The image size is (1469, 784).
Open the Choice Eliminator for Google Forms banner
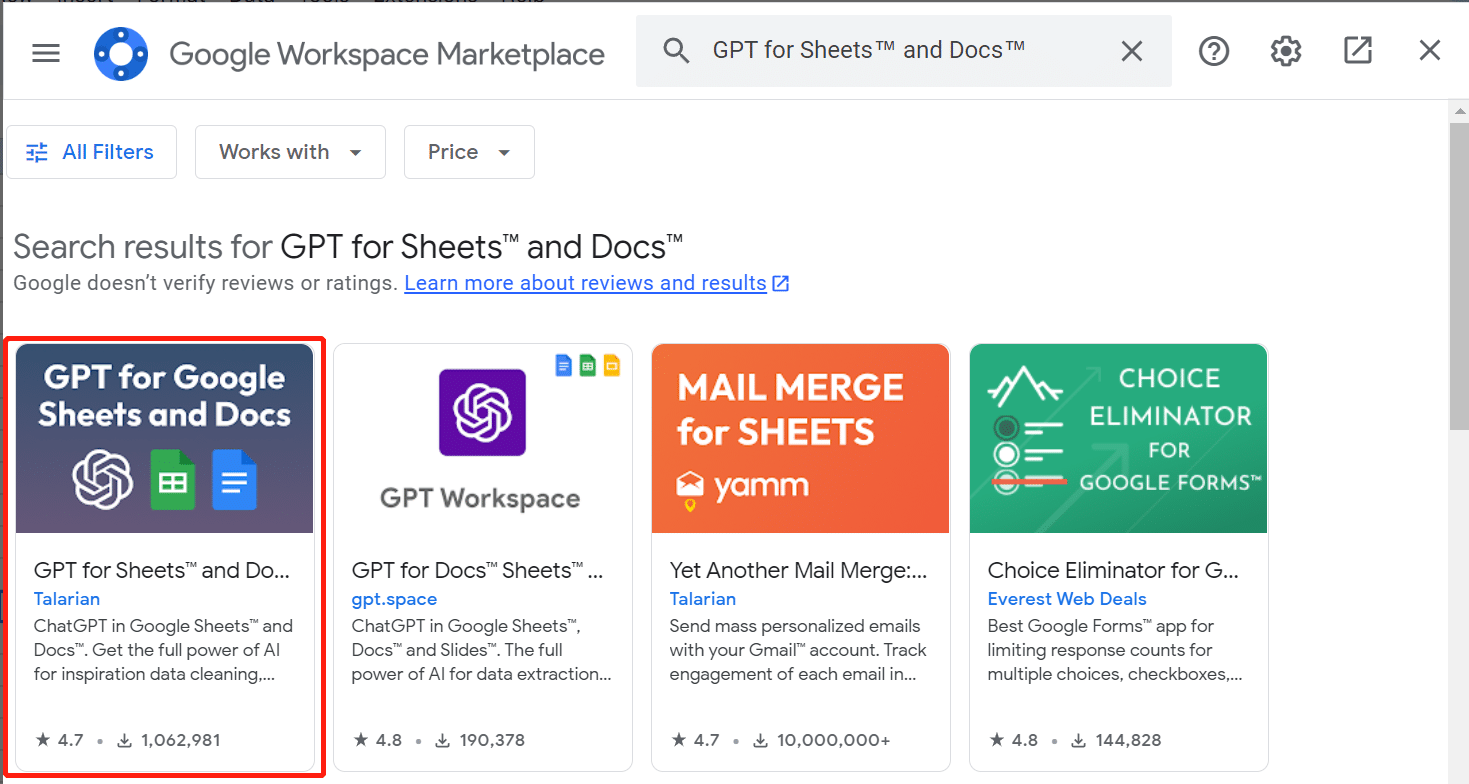coord(1118,438)
